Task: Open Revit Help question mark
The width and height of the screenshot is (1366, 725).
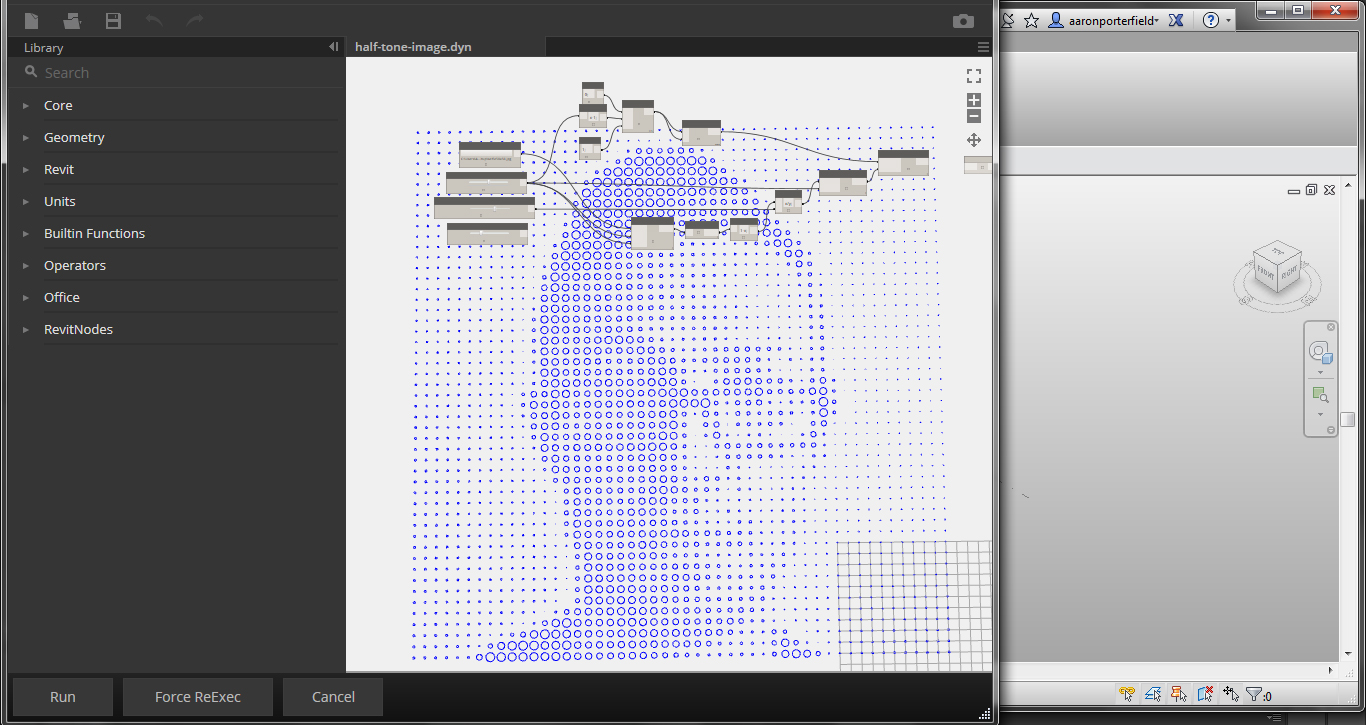Action: (x=1211, y=20)
